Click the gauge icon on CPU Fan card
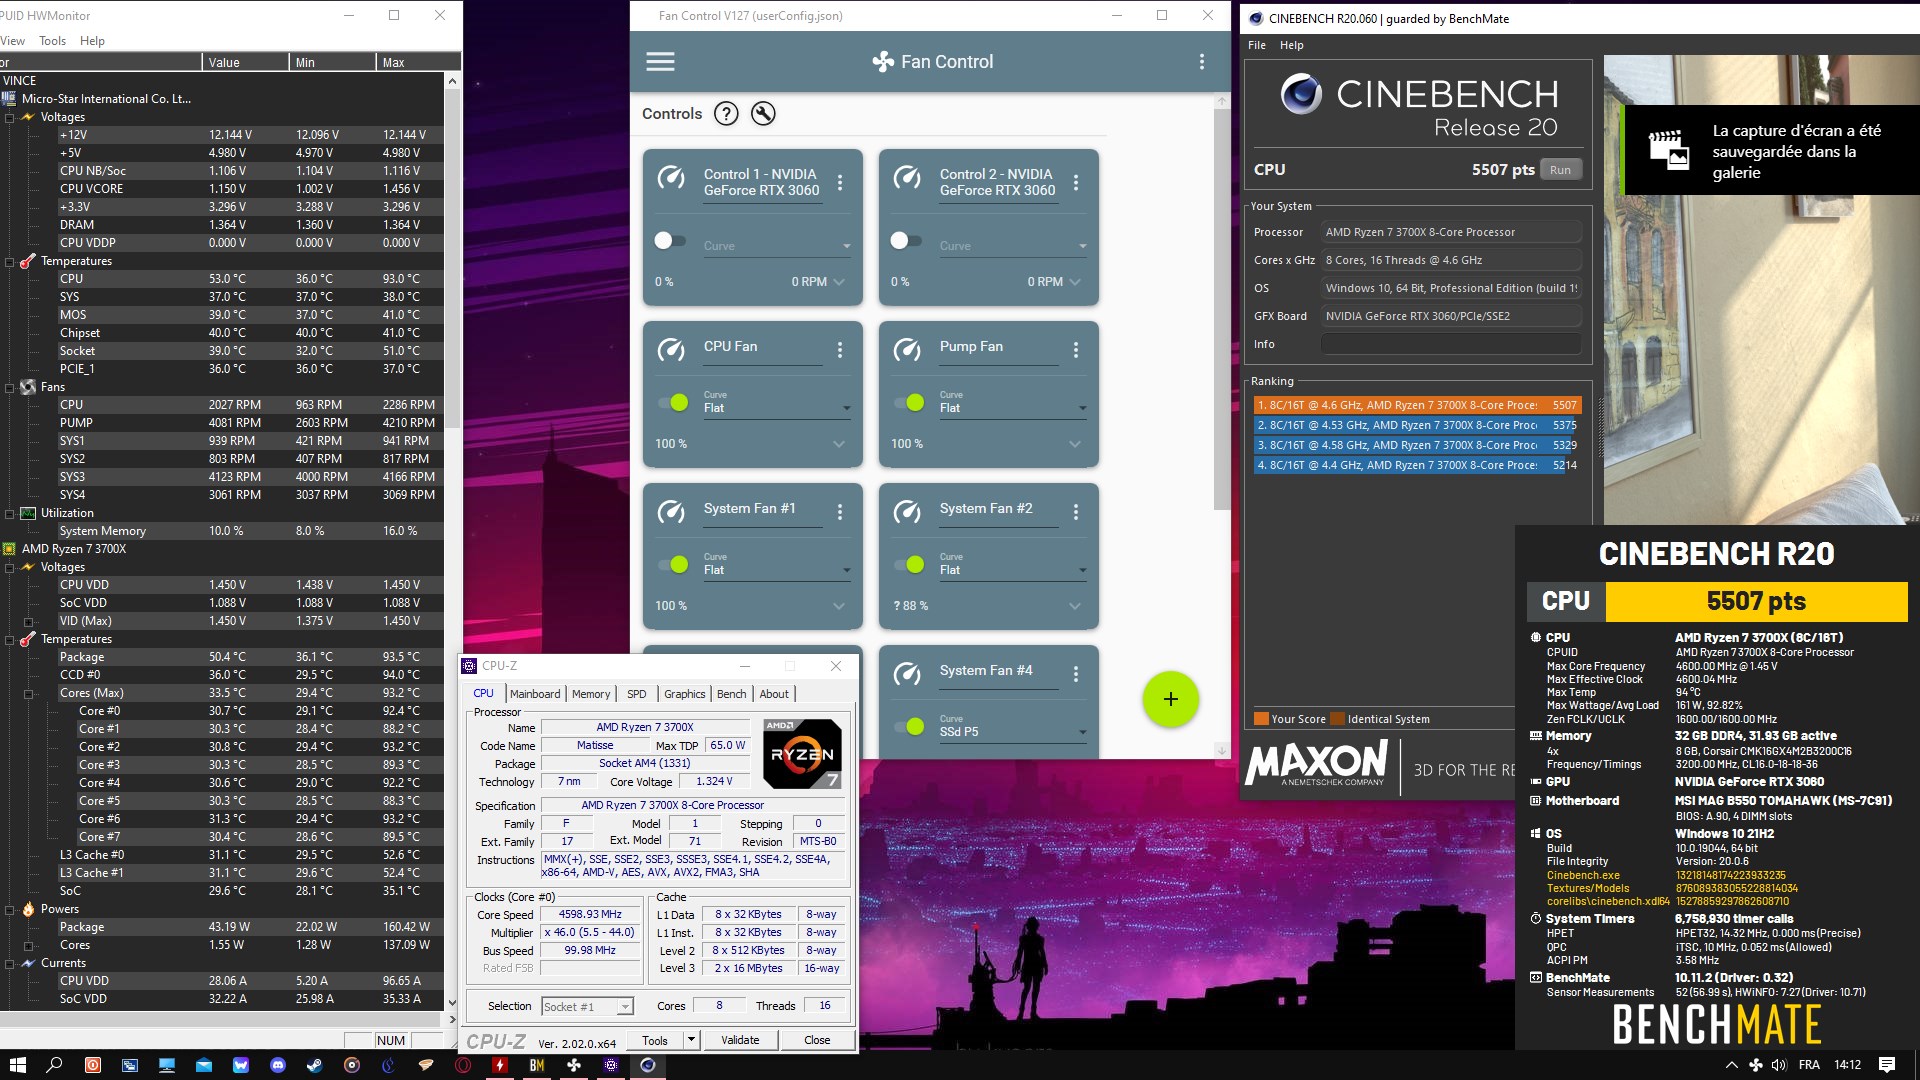This screenshot has height=1080, width=1920. [x=671, y=349]
